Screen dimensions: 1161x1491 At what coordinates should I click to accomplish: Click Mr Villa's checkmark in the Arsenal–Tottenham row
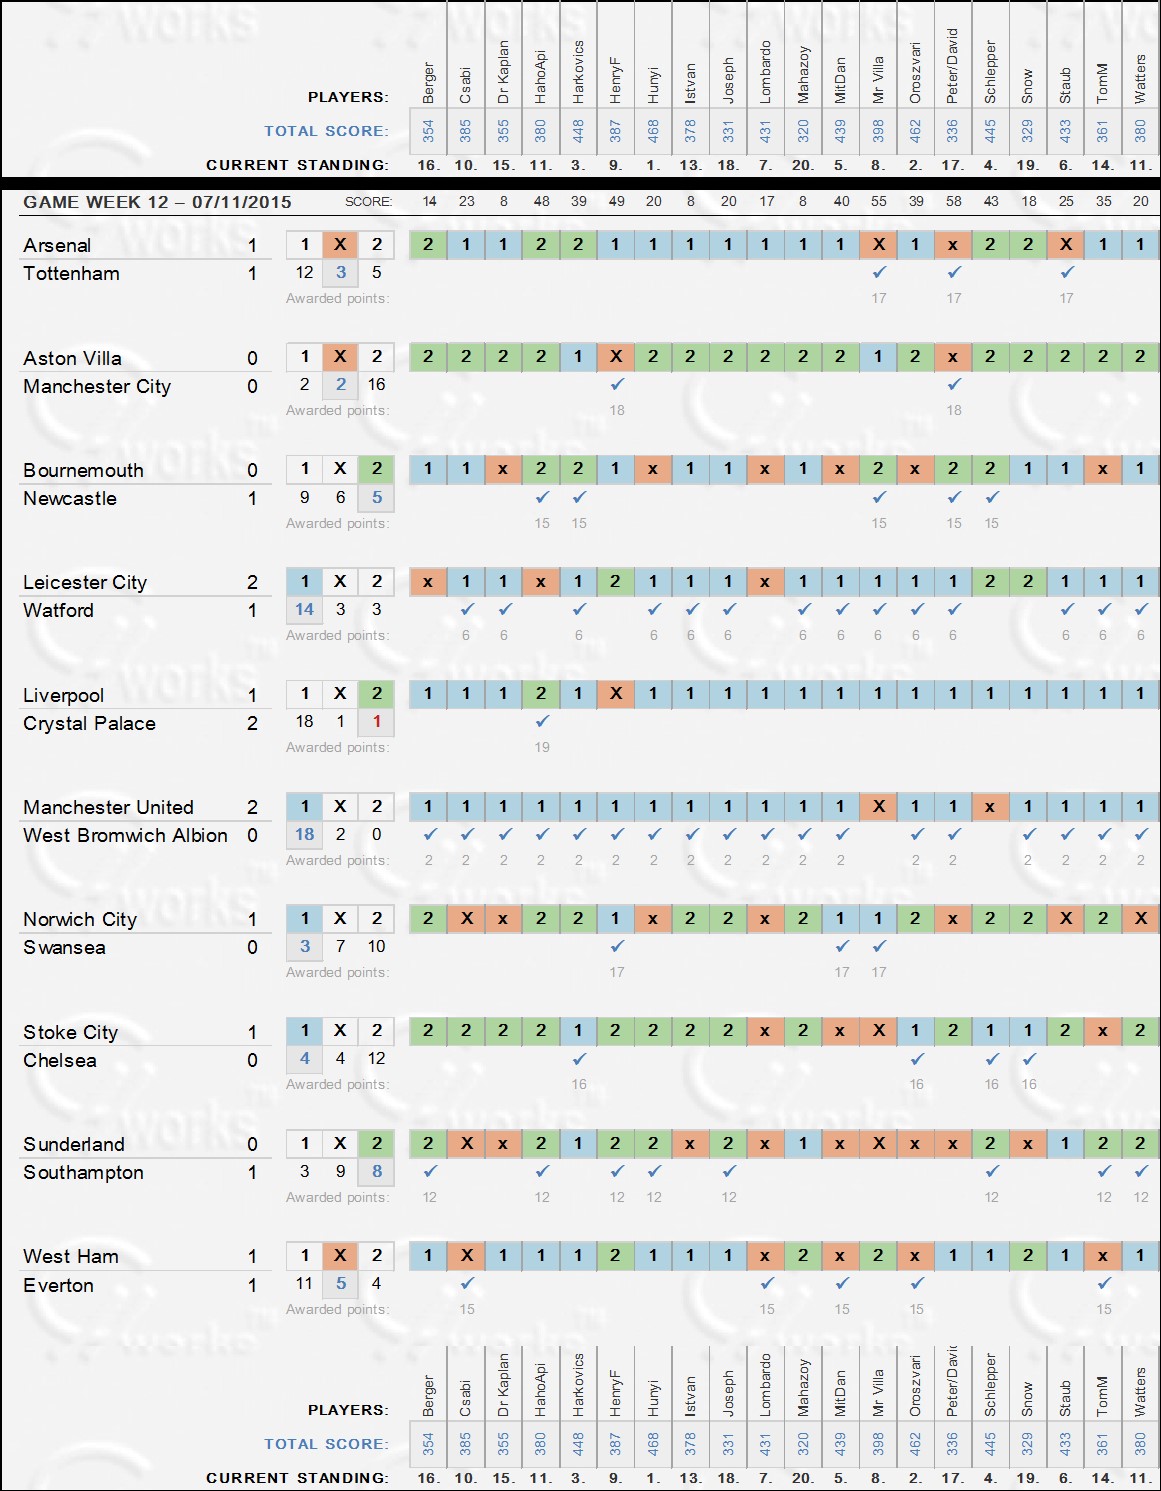(879, 272)
